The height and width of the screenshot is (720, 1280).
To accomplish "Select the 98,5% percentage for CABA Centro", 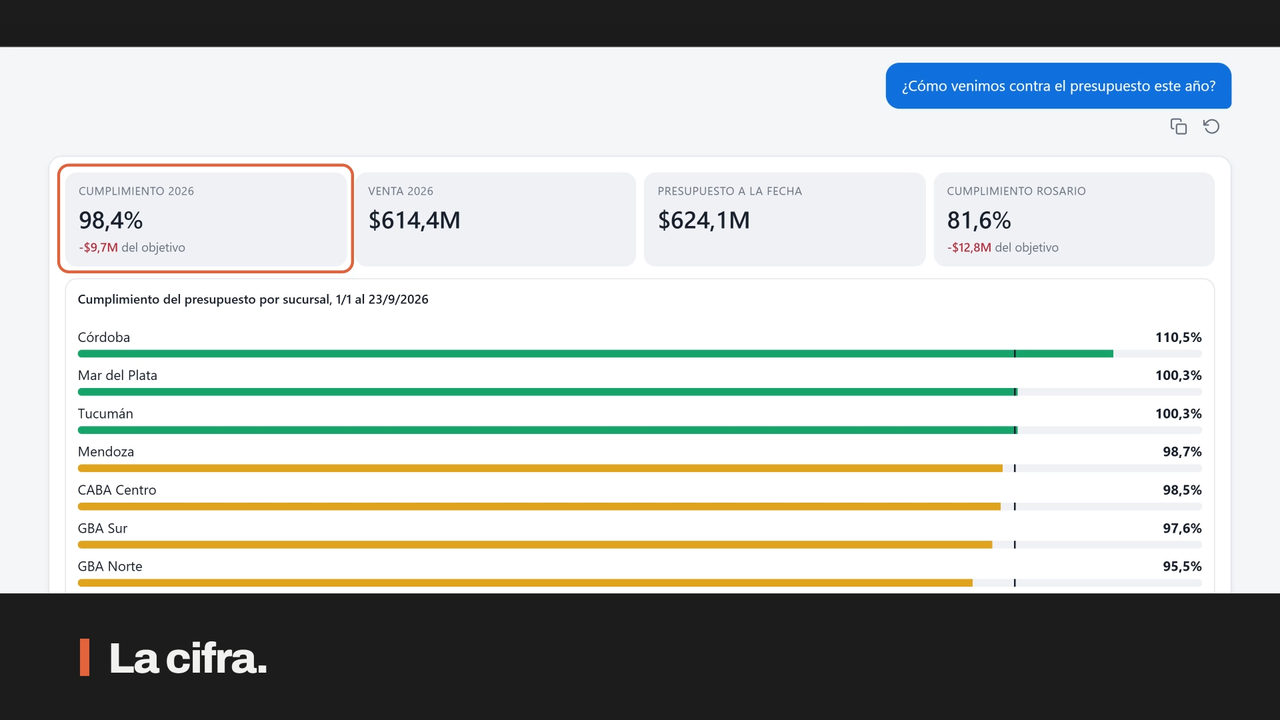I will click(x=1182, y=490).
